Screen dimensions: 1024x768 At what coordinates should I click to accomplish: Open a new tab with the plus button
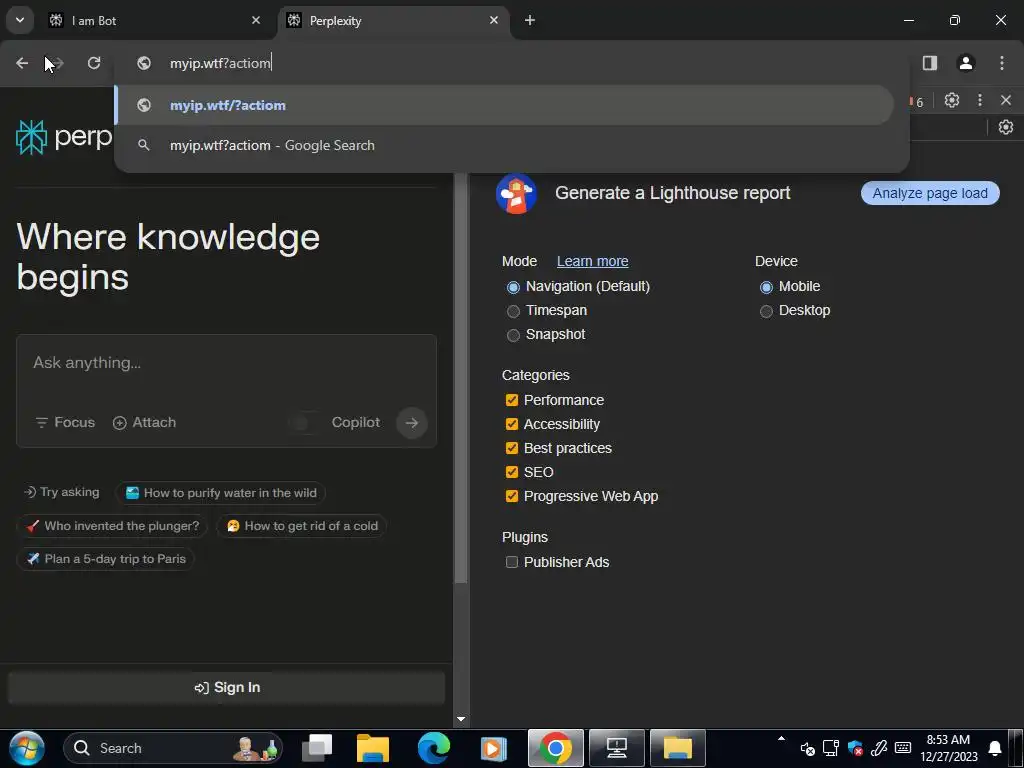click(x=530, y=20)
